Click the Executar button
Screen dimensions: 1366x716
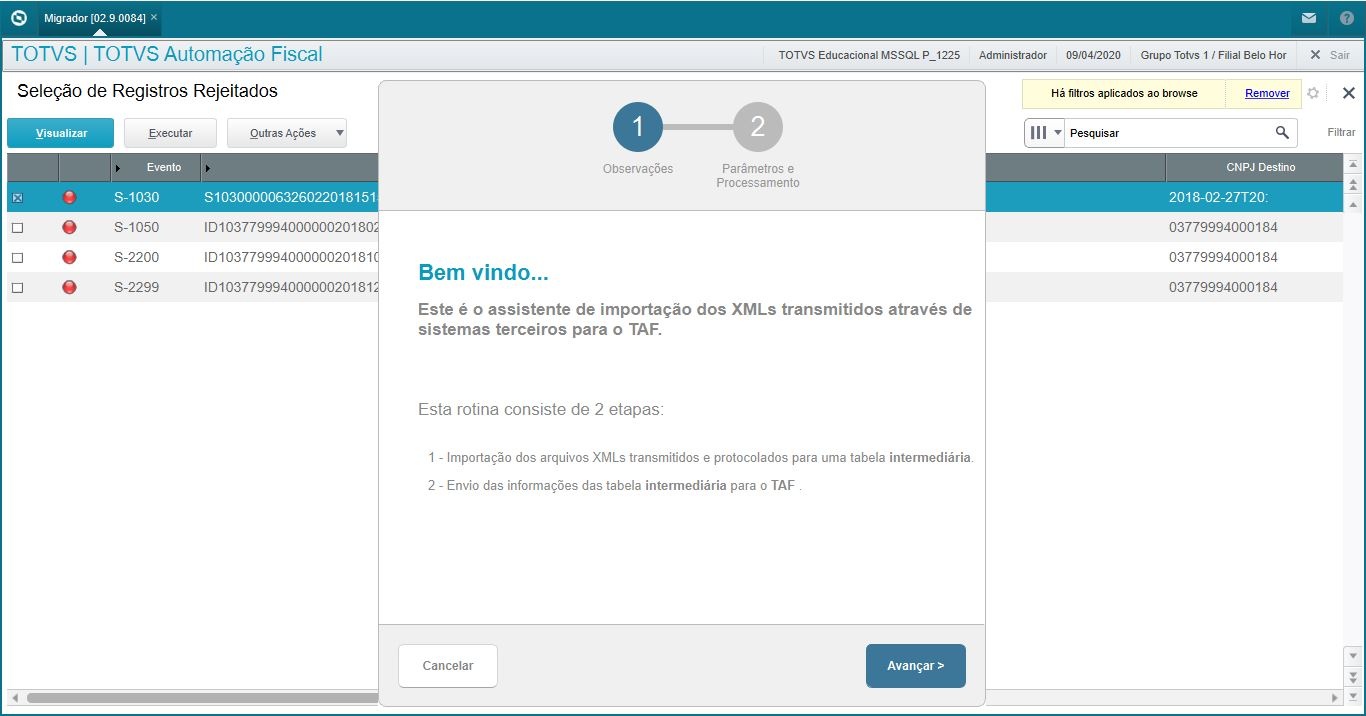tap(170, 133)
